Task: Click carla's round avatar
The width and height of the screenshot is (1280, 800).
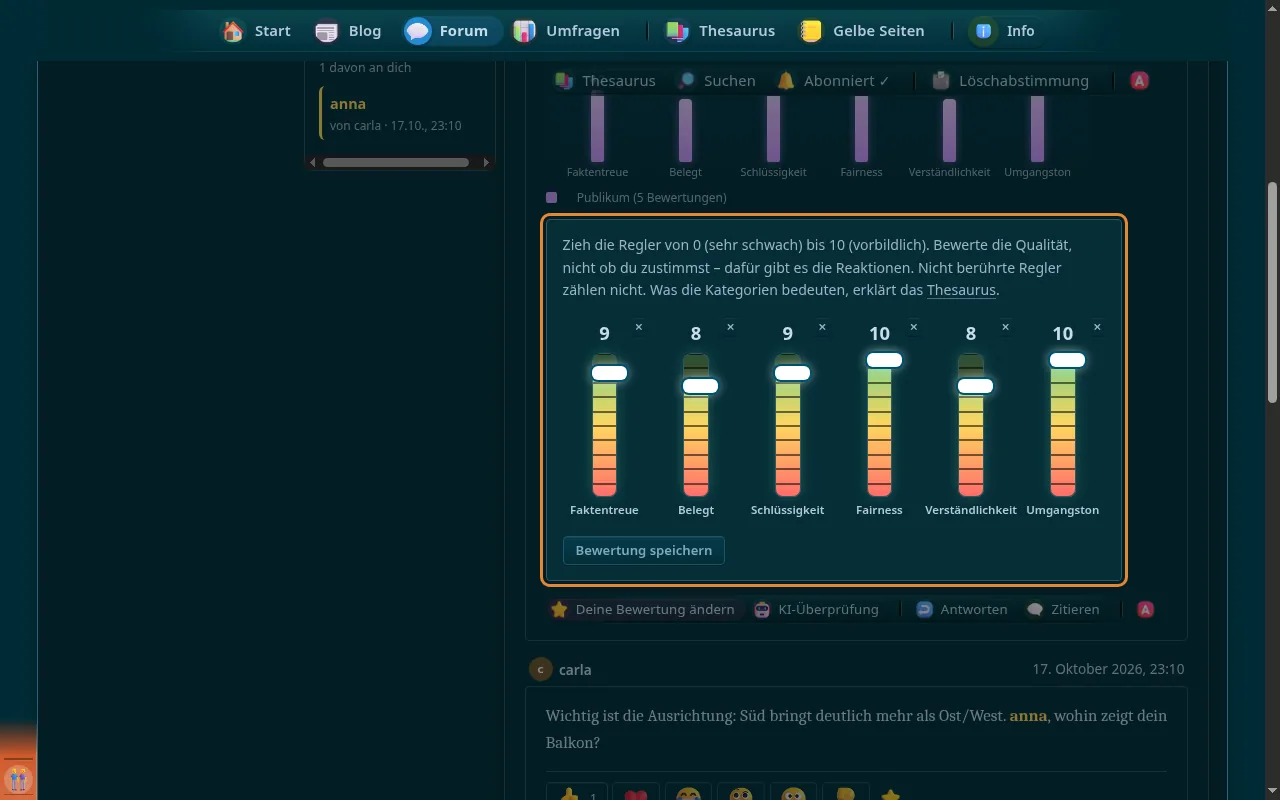Action: [x=540, y=669]
